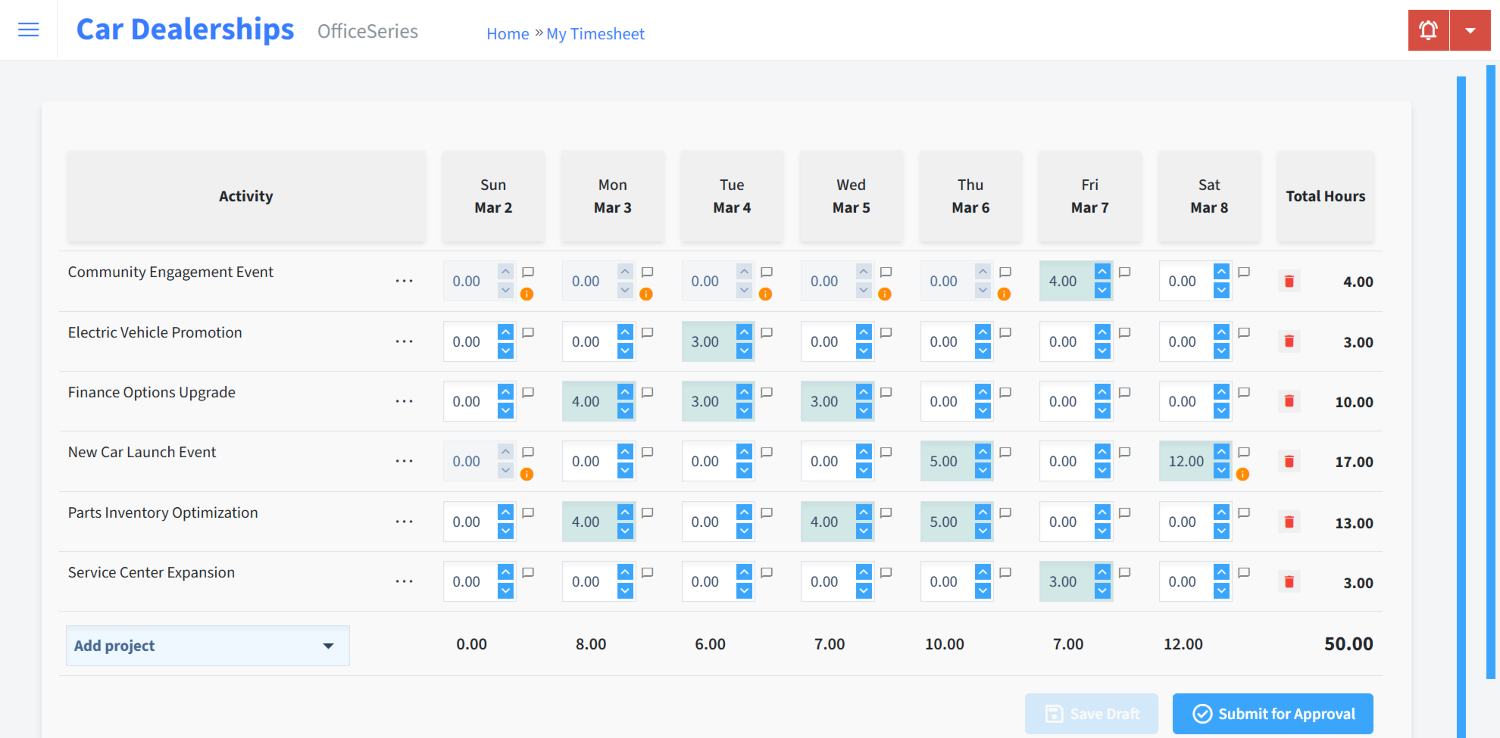Viewport: 1500px width, 738px height.
Task: Delete the Community Engagement Event row
Action: [1288, 281]
